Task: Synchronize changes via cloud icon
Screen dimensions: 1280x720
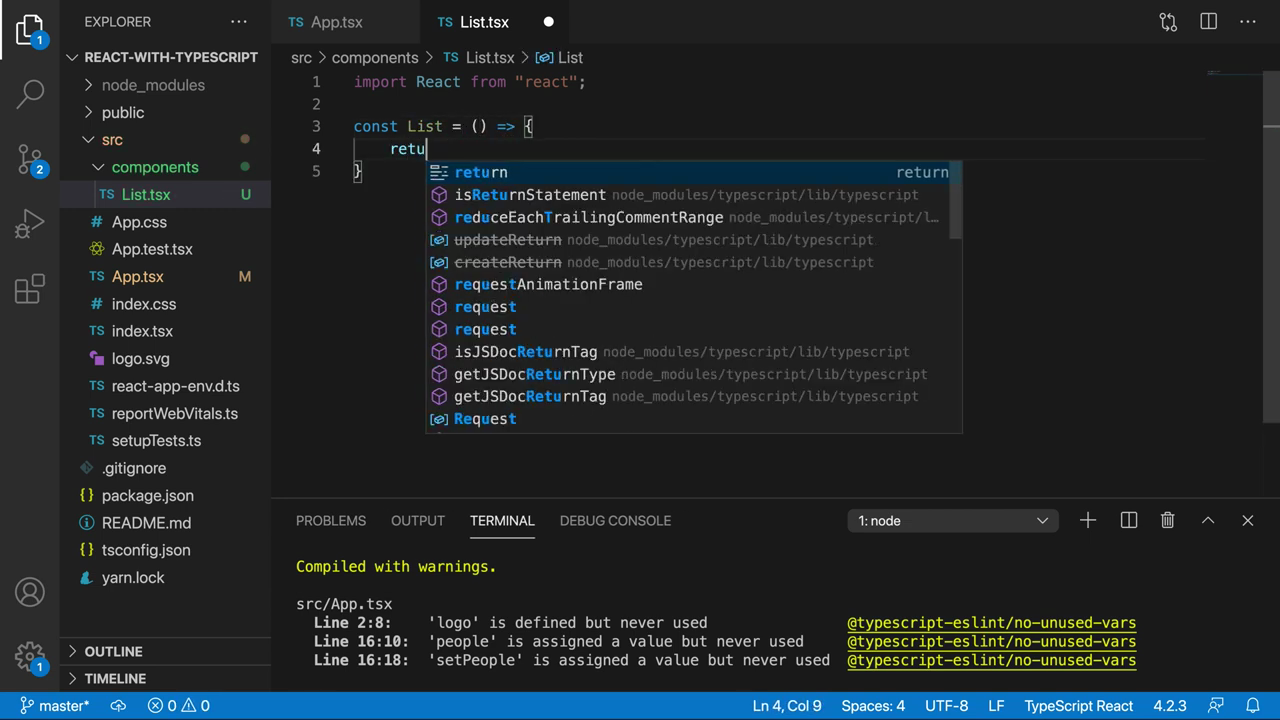Action: coord(118,705)
